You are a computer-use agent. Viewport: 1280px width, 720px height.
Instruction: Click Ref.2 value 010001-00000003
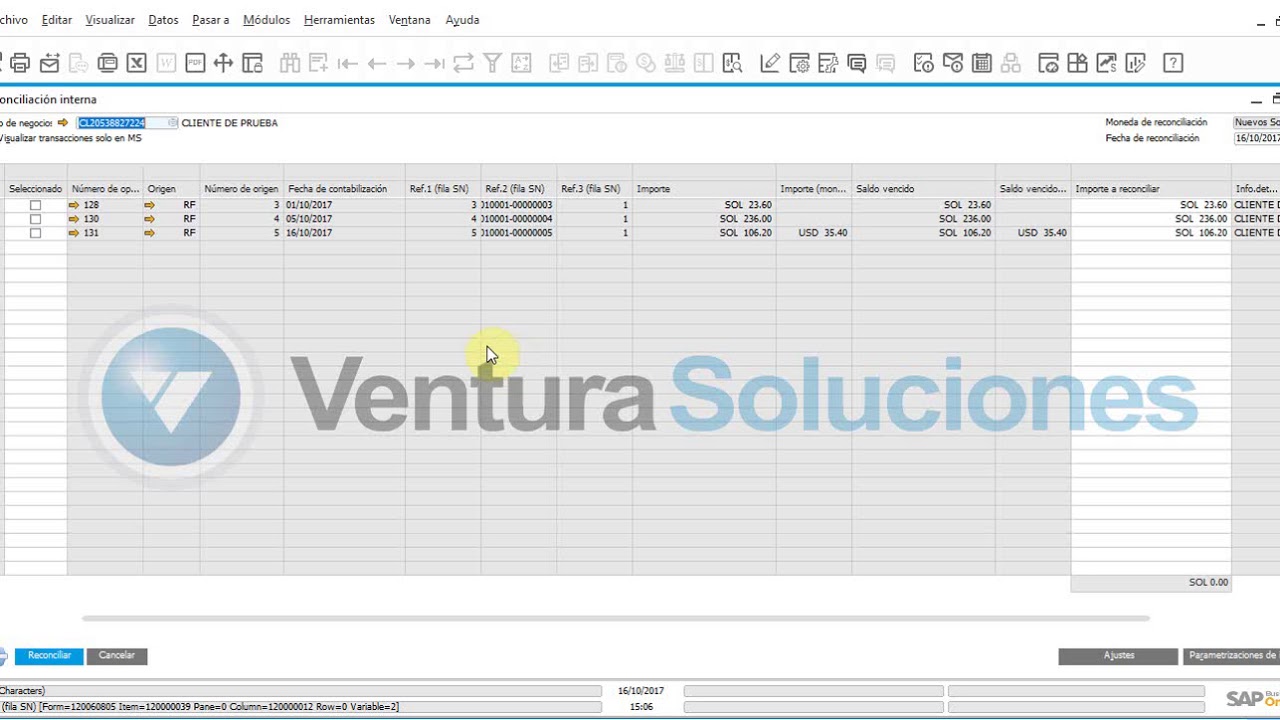(x=518, y=205)
